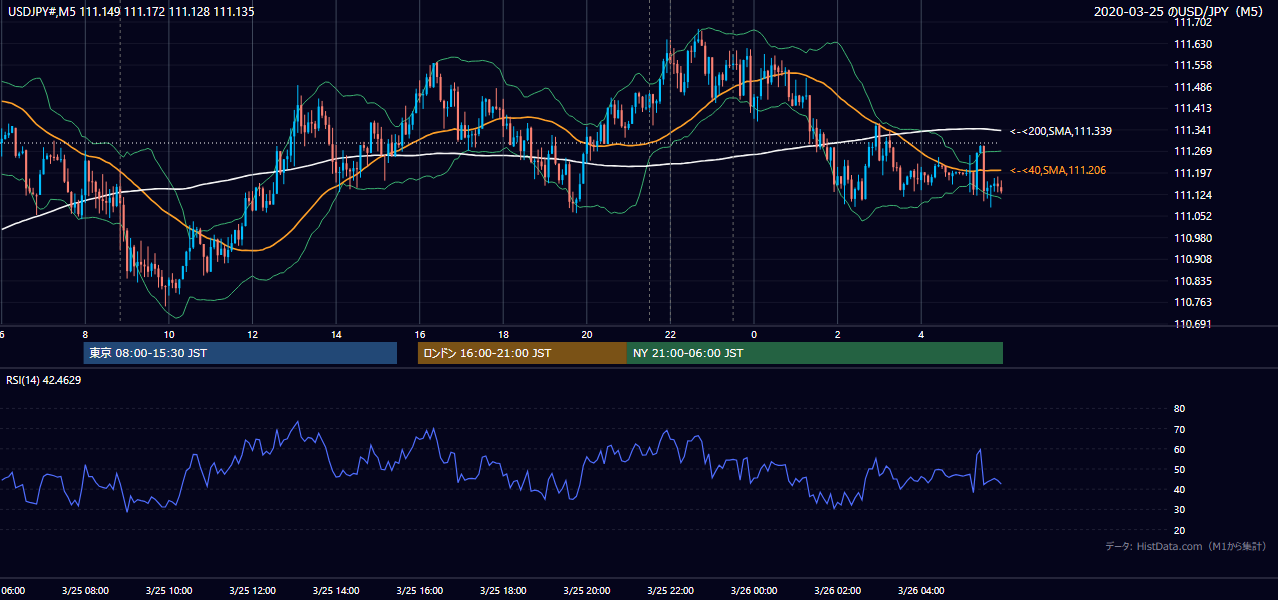
Task: Click RSI scale value 20
Action: [1179, 530]
